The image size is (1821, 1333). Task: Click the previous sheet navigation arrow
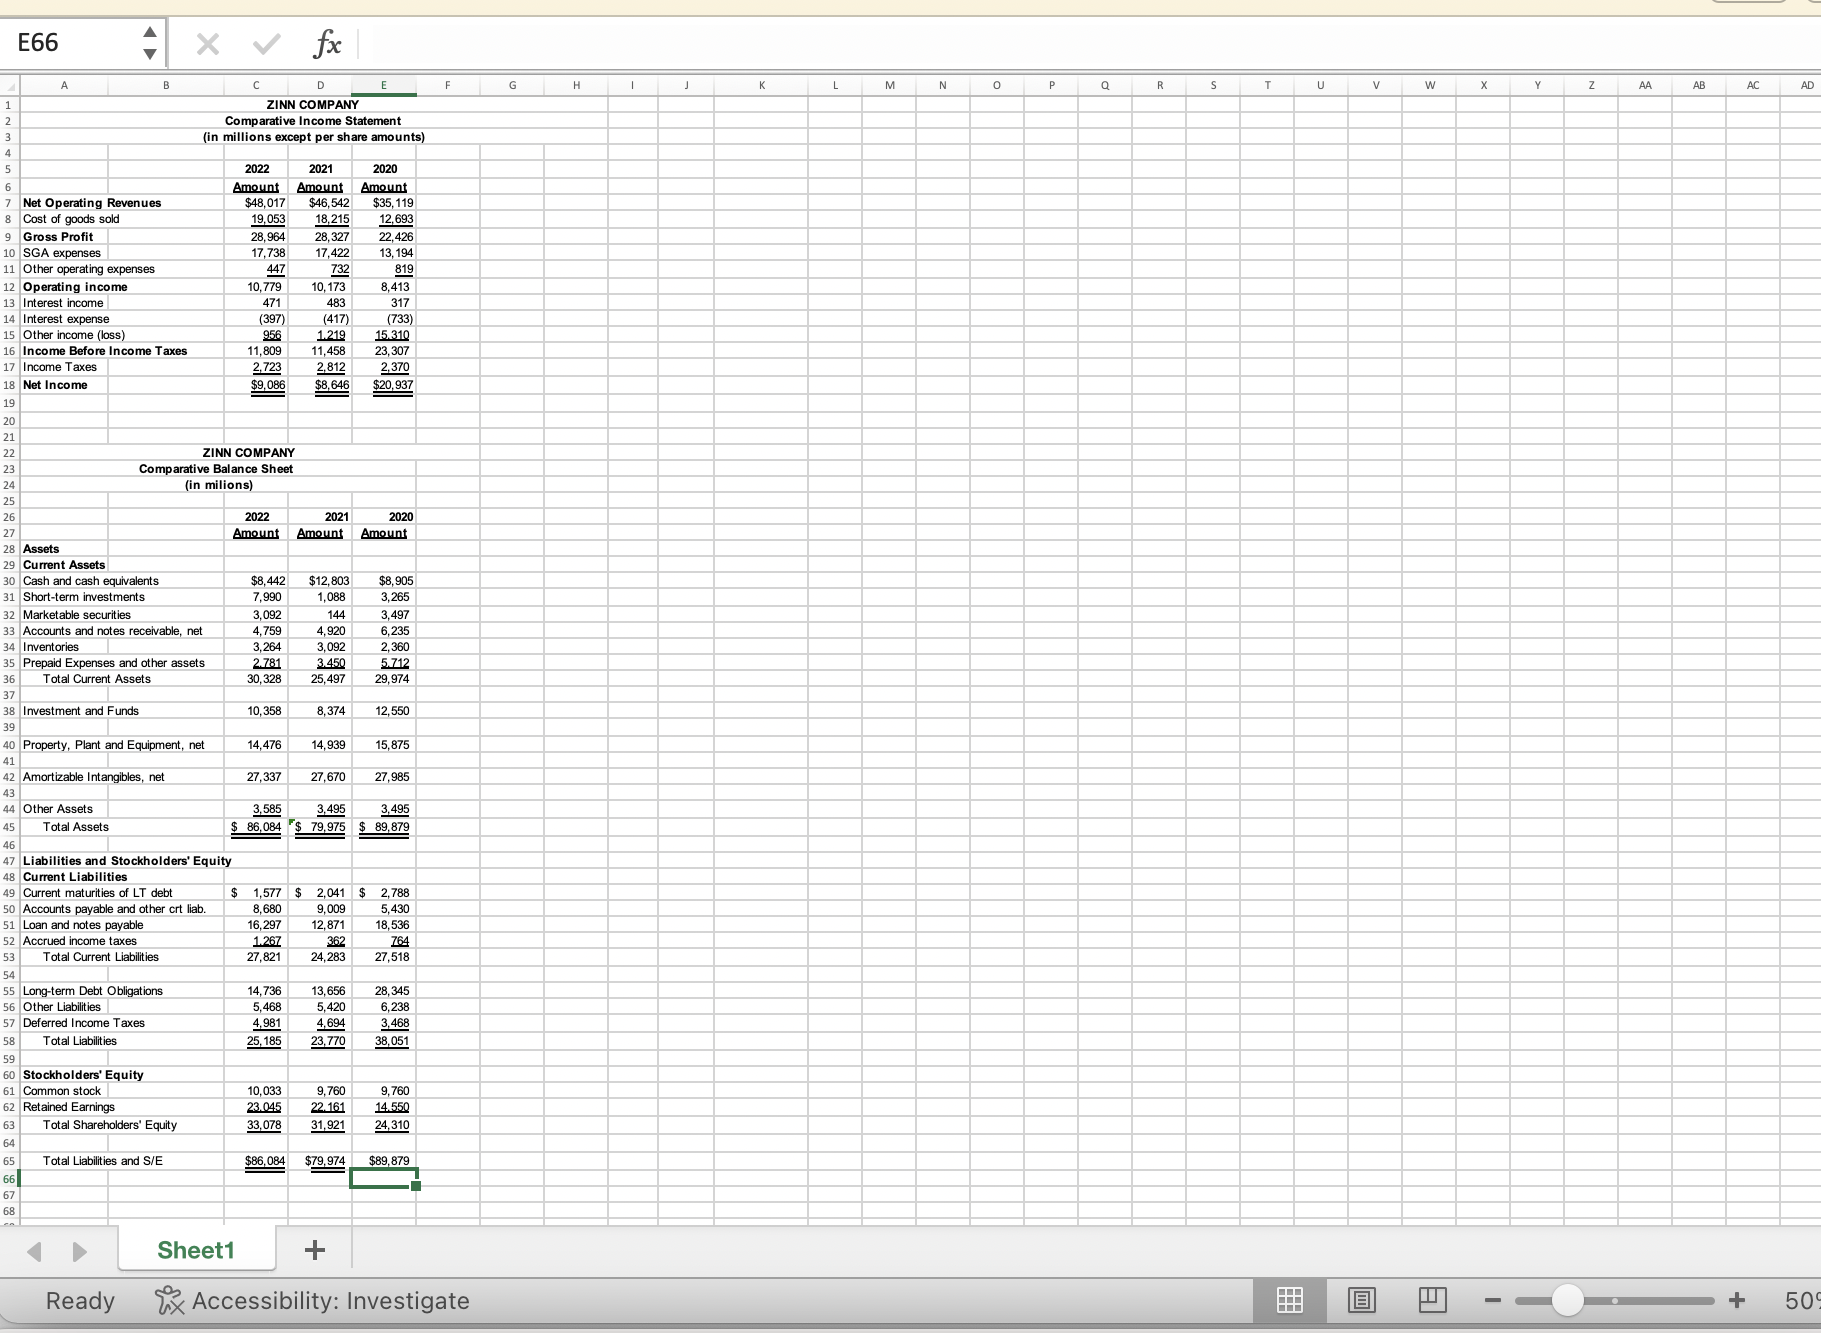[x=36, y=1251]
